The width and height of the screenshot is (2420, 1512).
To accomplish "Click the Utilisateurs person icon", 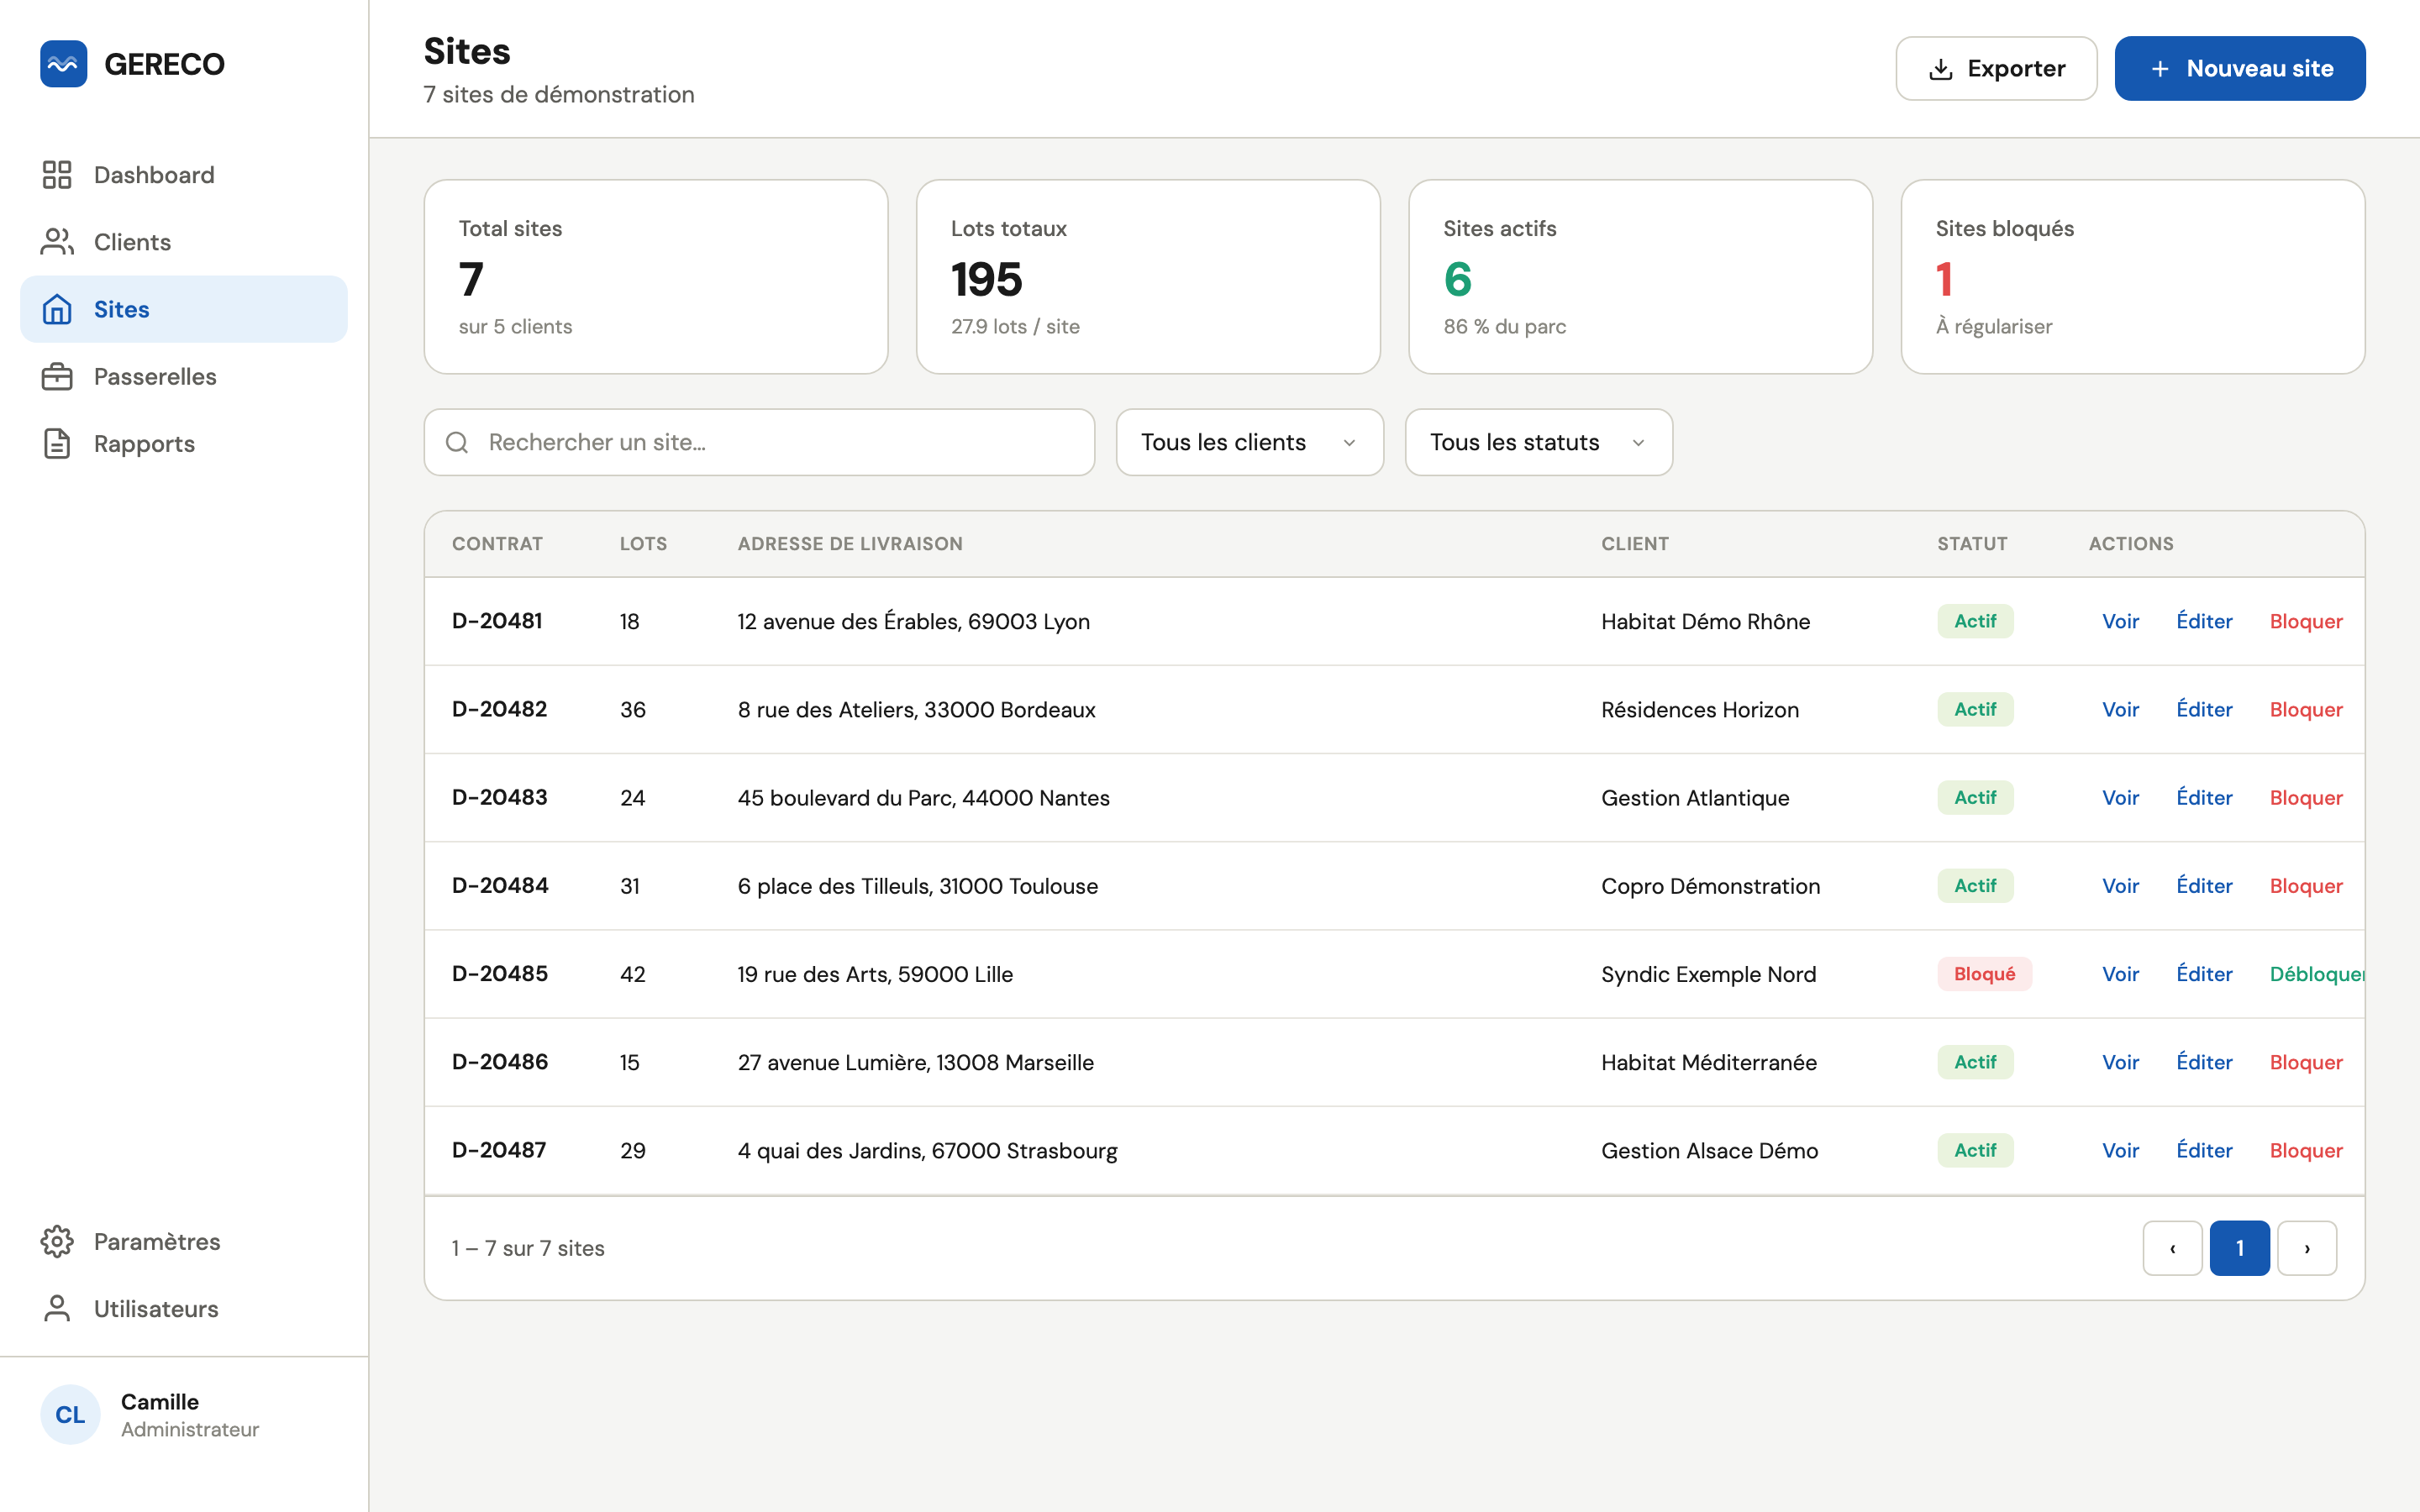I will 57,1308.
